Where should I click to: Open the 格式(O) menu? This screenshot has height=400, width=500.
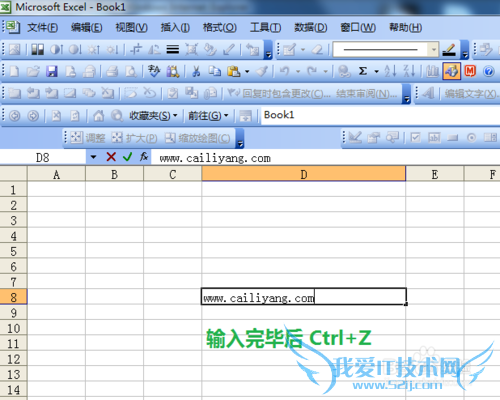pyautogui.click(x=220, y=27)
